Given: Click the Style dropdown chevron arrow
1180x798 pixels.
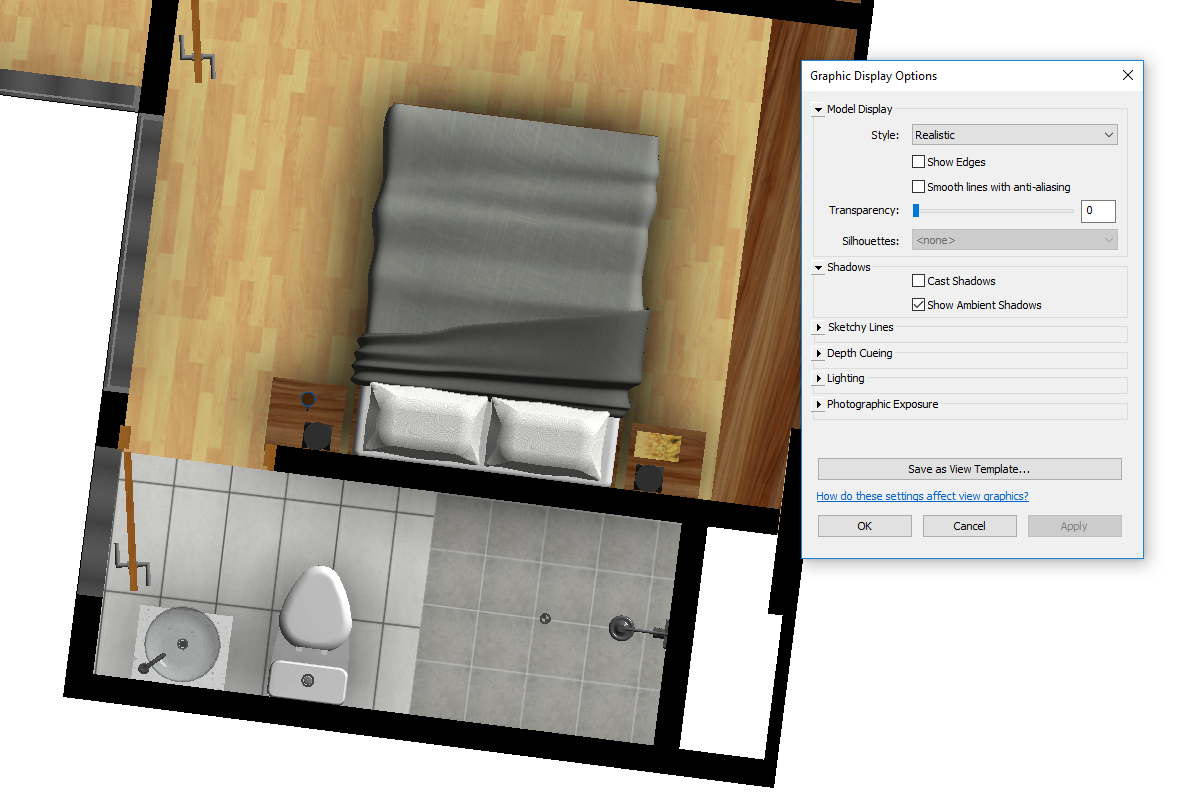Looking at the screenshot, I should pyautogui.click(x=1108, y=134).
